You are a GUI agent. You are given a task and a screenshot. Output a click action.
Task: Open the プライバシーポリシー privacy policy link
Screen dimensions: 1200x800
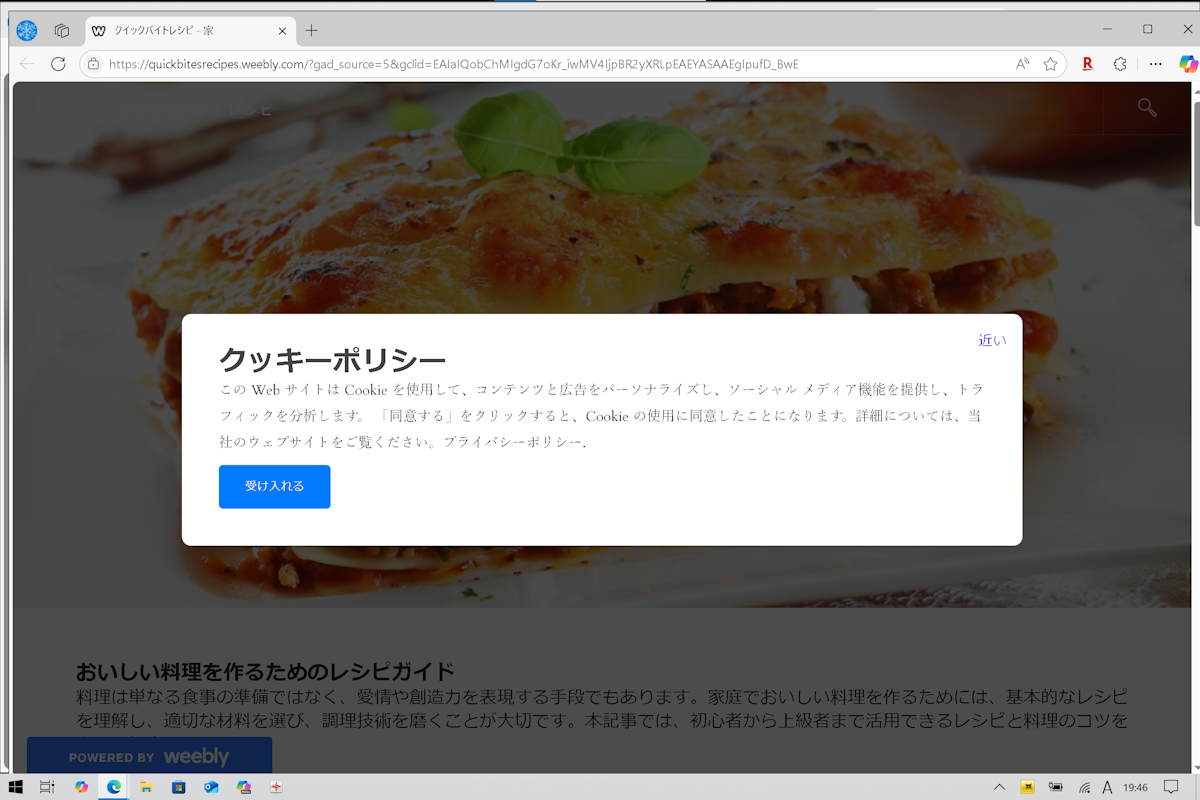coord(513,441)
